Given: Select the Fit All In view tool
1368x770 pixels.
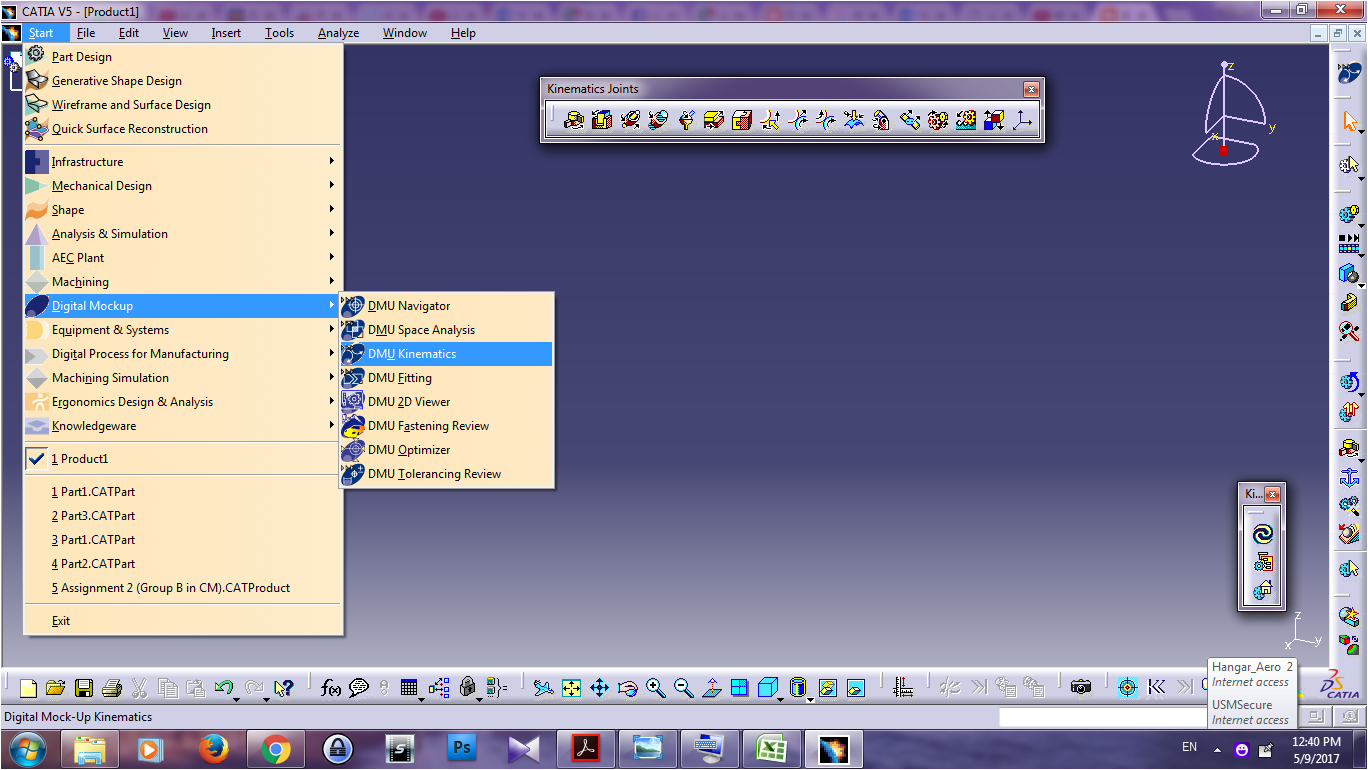Looking at the screenshot, I should coord(570,687).
